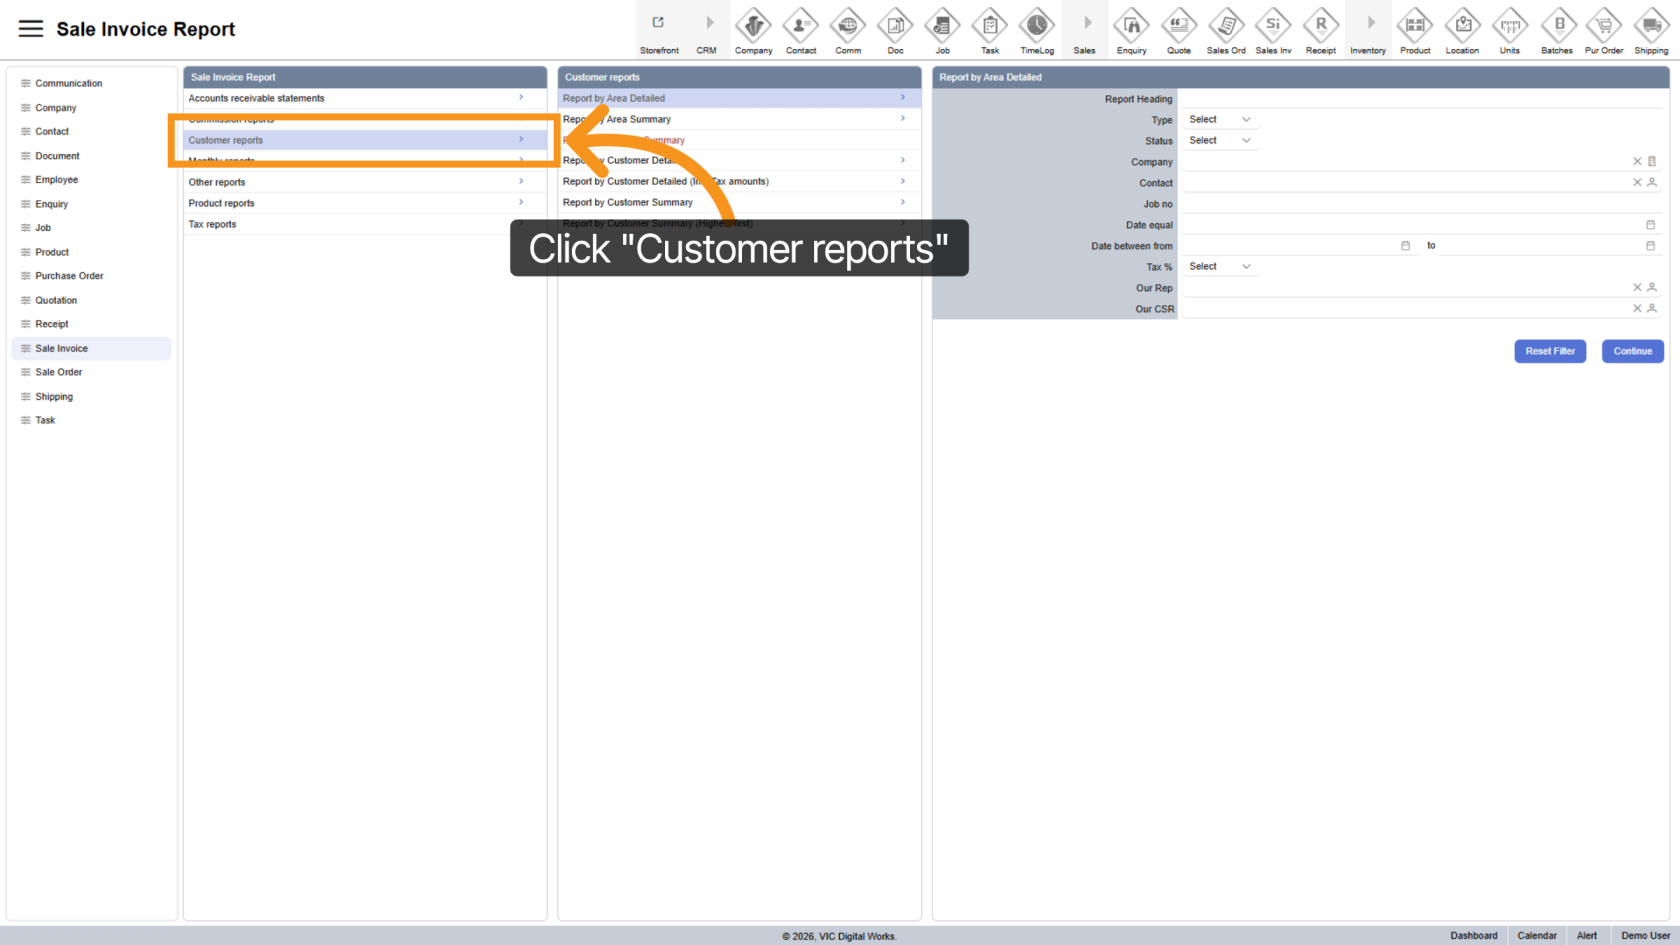
Task: Open calendar picker for Date equal
Action: [1650, 225]
